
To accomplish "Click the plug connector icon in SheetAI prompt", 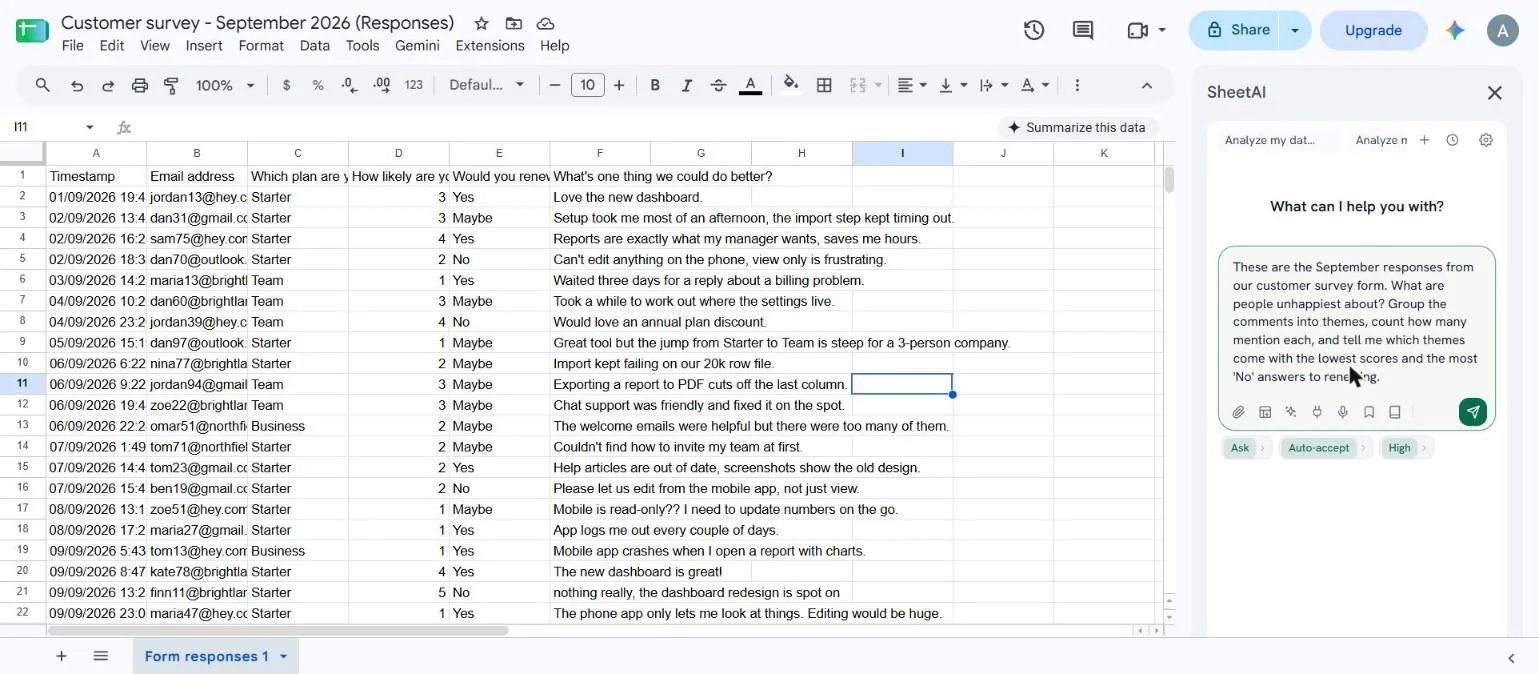I will coord(1317,412).
